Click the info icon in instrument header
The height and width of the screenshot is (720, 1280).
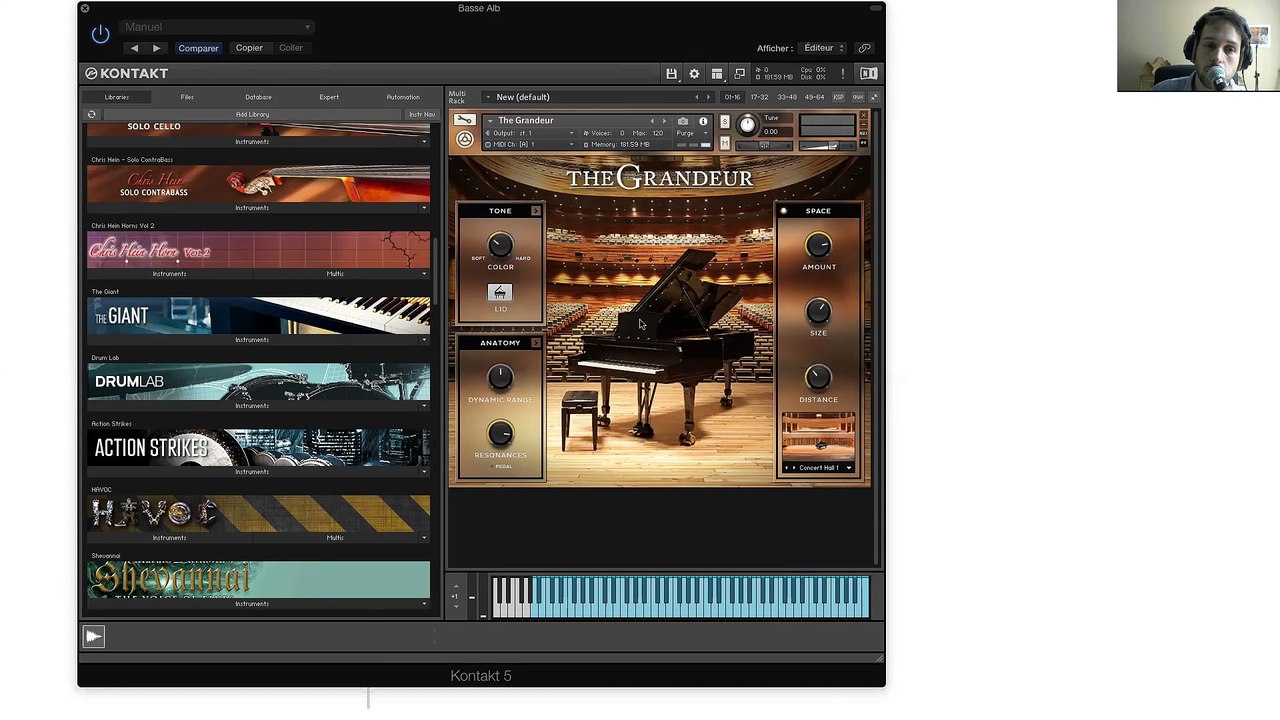click(703, 121)
